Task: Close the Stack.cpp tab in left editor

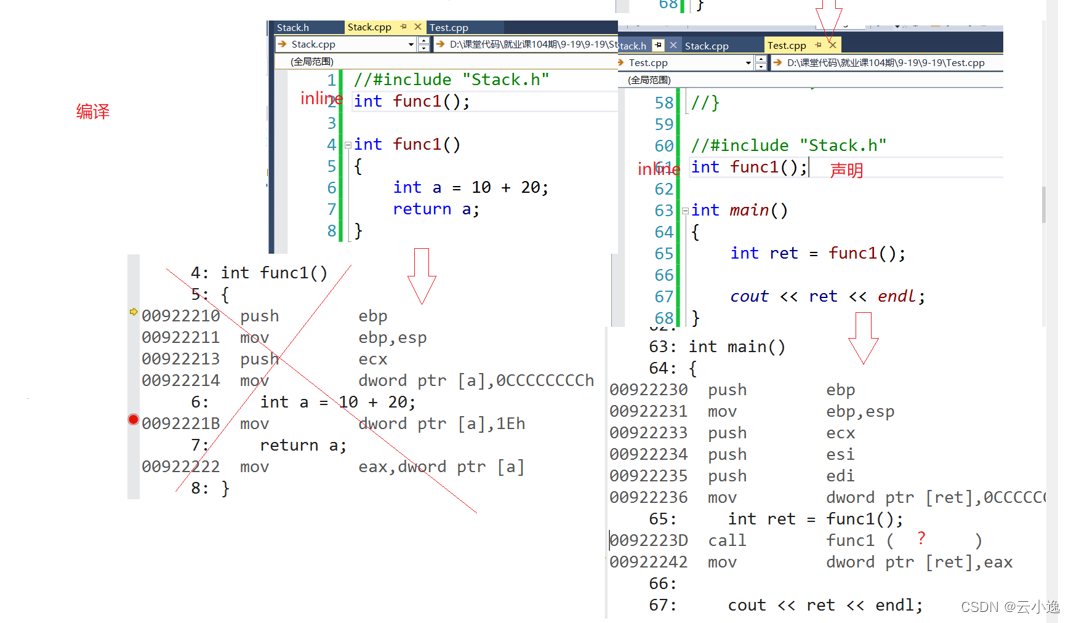Action: pyautogui.click(x=417, y=27)
